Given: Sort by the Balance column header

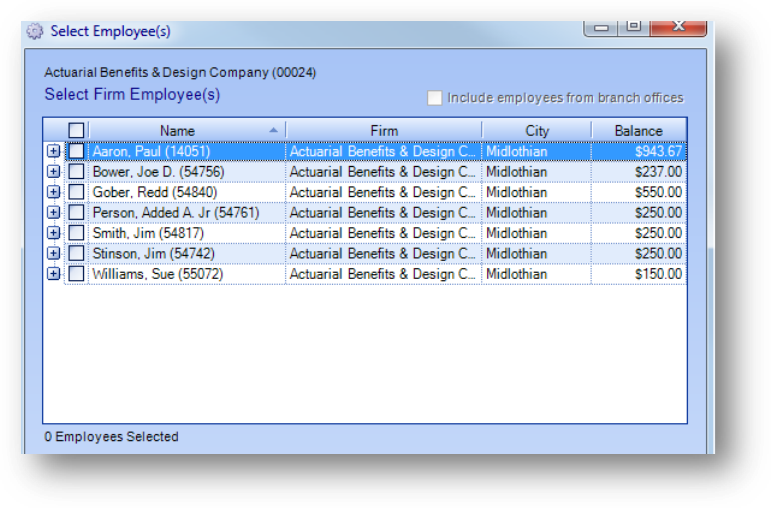Looking at the screenshot, I should coord(639,131).
